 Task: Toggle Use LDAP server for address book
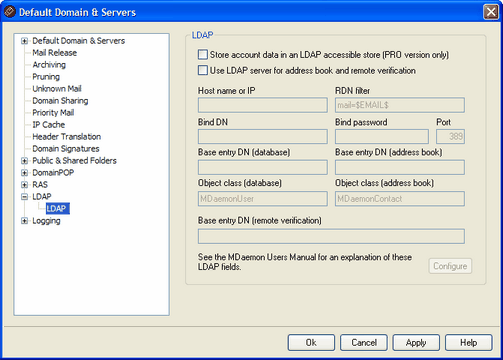(203, 70)
